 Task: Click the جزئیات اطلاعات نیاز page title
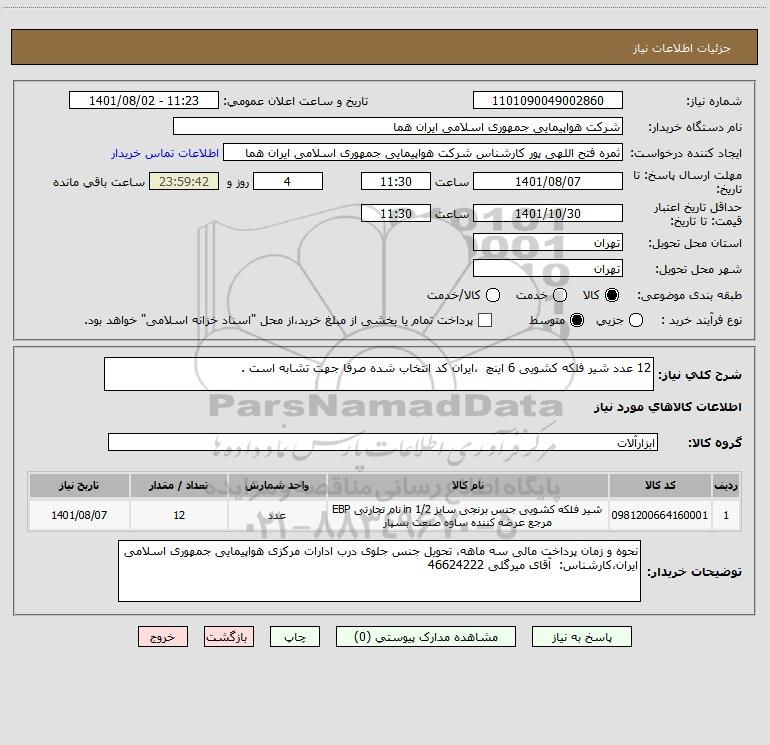(x=682, y=48)
